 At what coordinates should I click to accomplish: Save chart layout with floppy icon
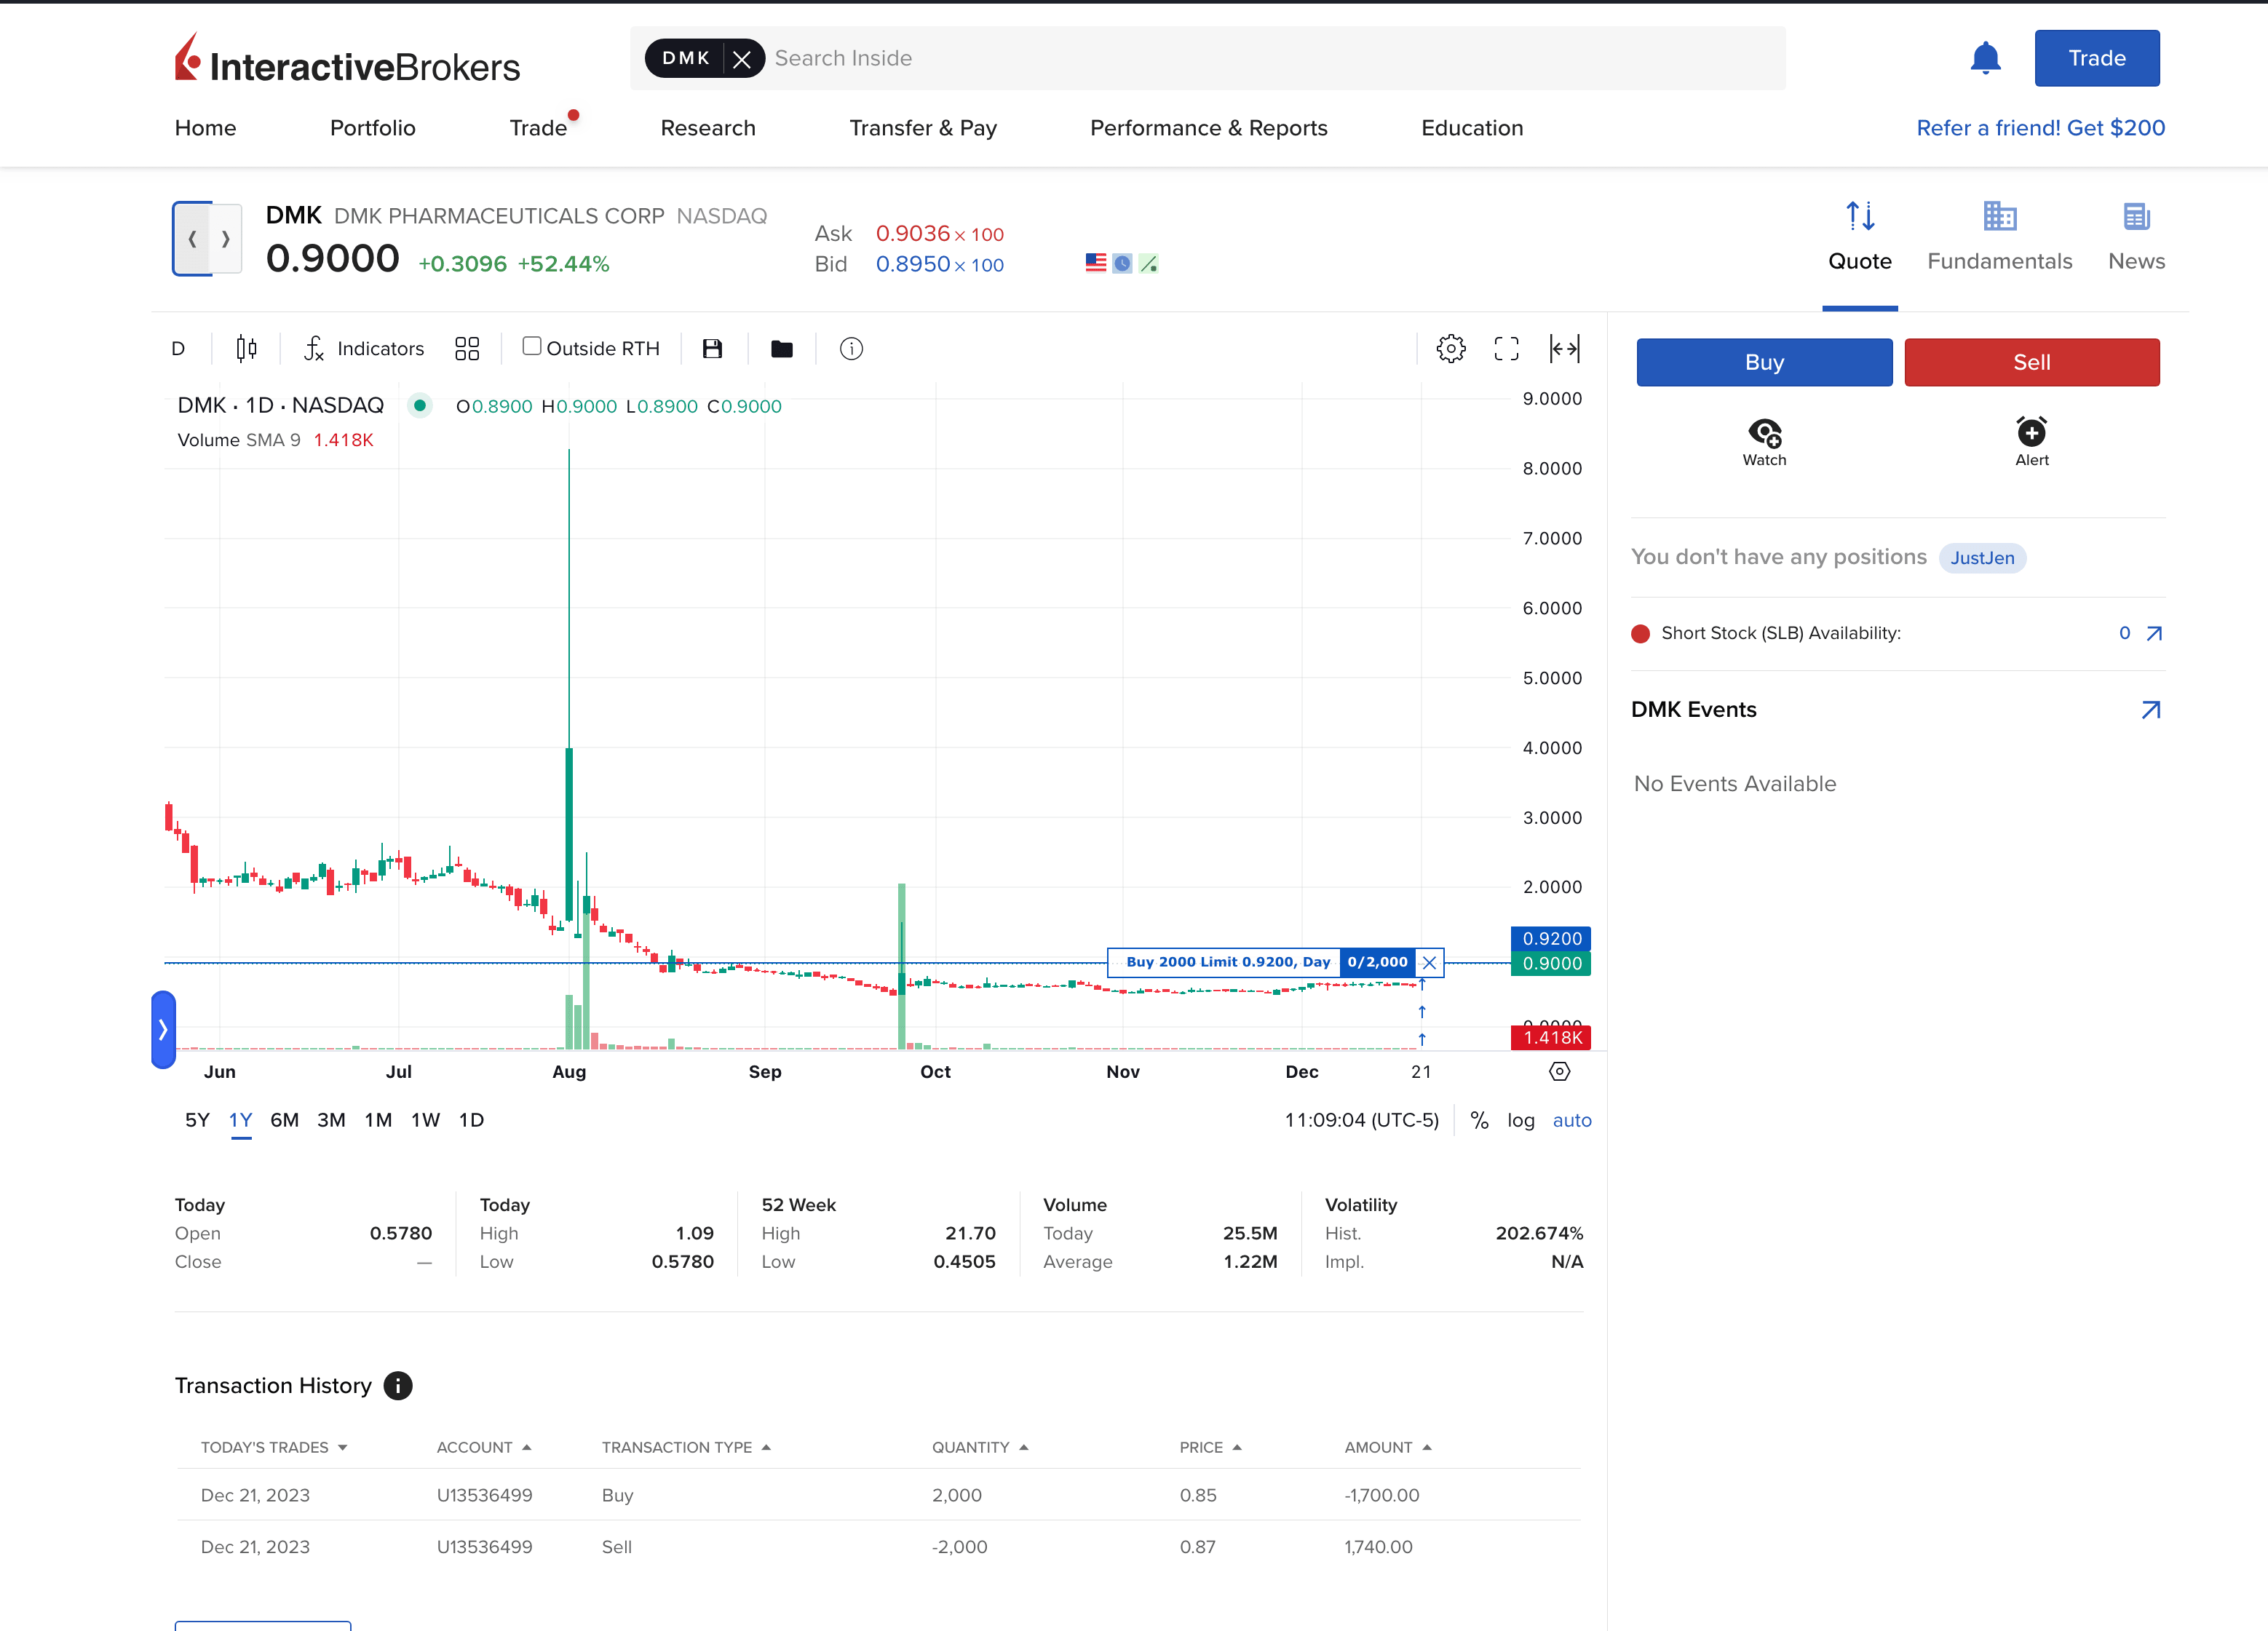coord(712,348)
